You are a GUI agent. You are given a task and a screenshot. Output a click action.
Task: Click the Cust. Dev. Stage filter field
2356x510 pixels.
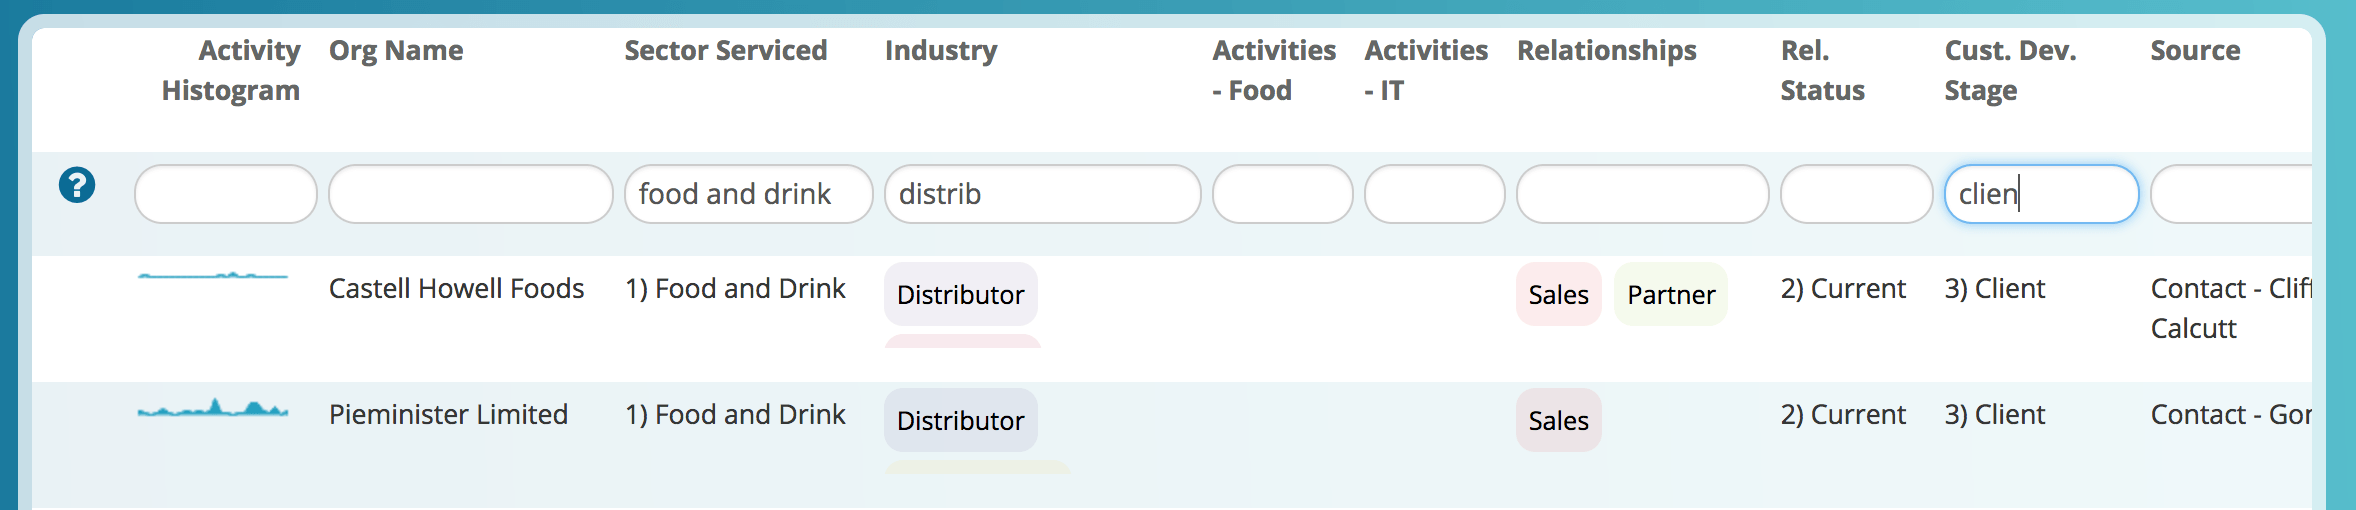tap(2040, 194)
